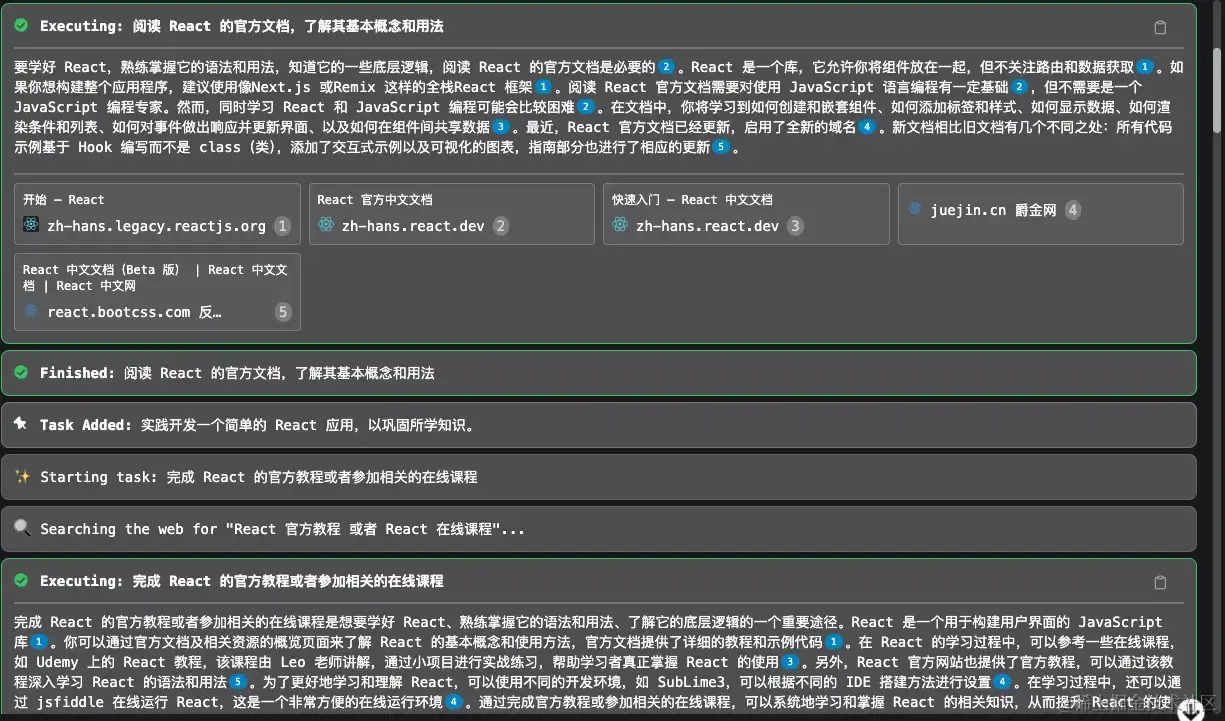Click the green check icon of the second Executing header
Viewport: 1225px width, 721px height.
click(21, 580)
